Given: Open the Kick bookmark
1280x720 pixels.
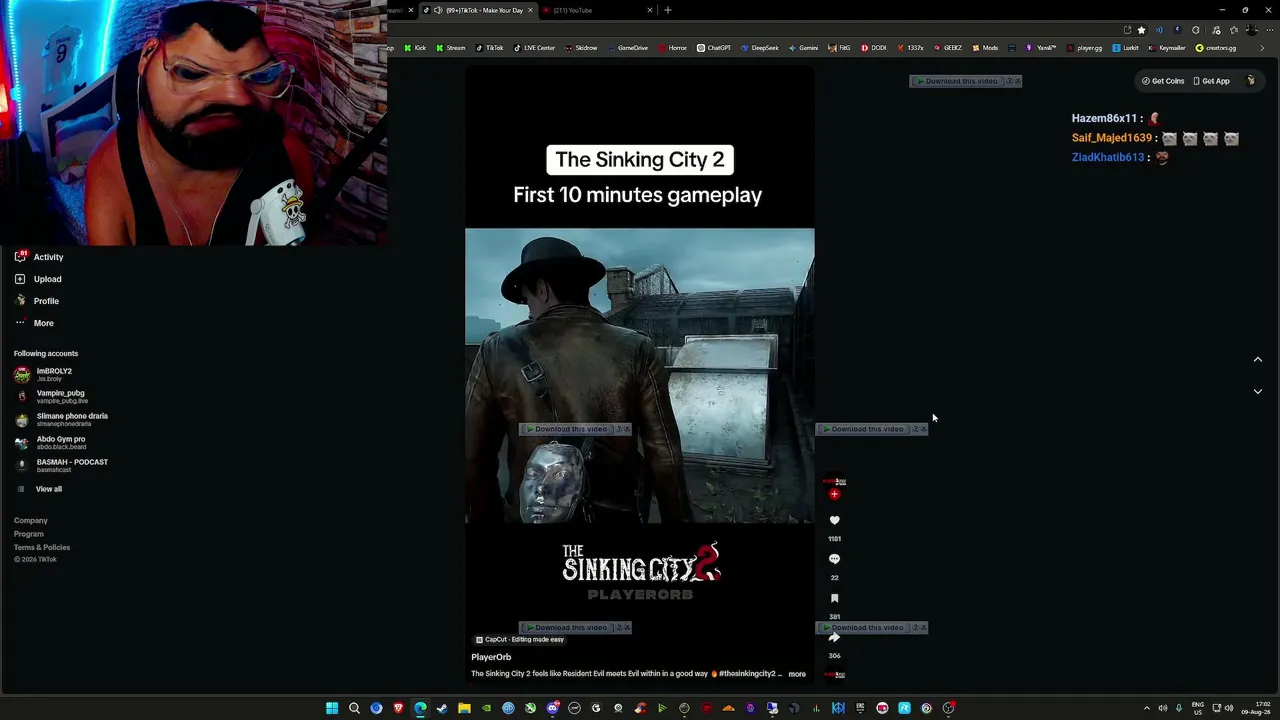Looking at the screenshot, I should pos(415,48).
